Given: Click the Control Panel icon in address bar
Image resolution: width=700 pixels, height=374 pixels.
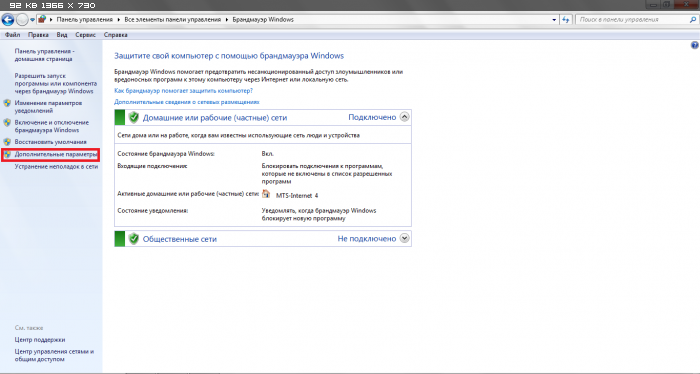Looking at the screenshot, I should click(x=42, y=20).
